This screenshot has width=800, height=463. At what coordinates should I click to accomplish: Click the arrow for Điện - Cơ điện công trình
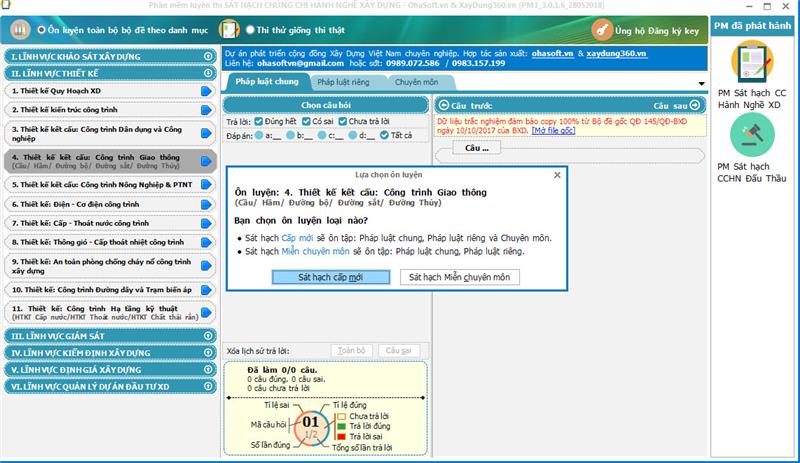click(206, 205)
